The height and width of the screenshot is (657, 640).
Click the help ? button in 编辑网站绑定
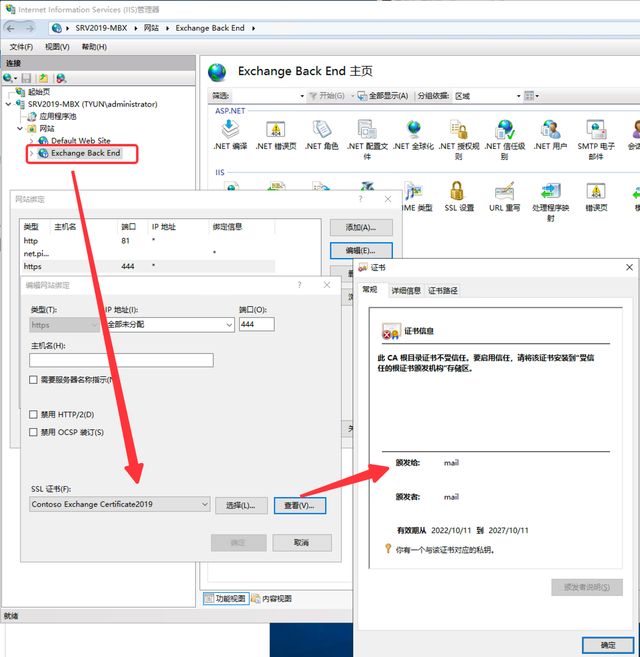(299, 285)
